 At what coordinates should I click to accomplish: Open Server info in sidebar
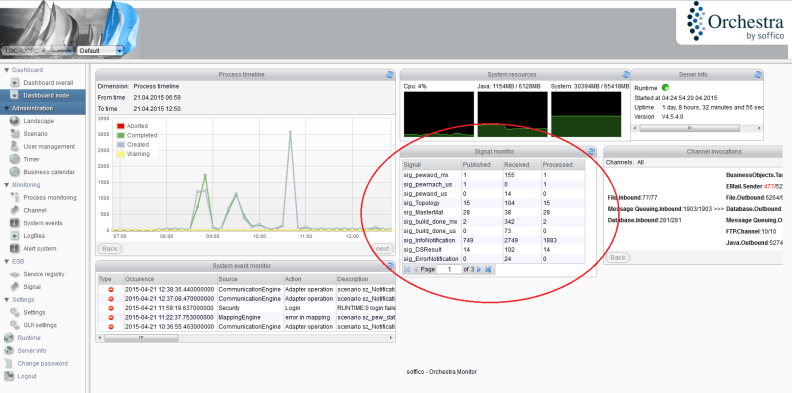click(x=32, y=351)
